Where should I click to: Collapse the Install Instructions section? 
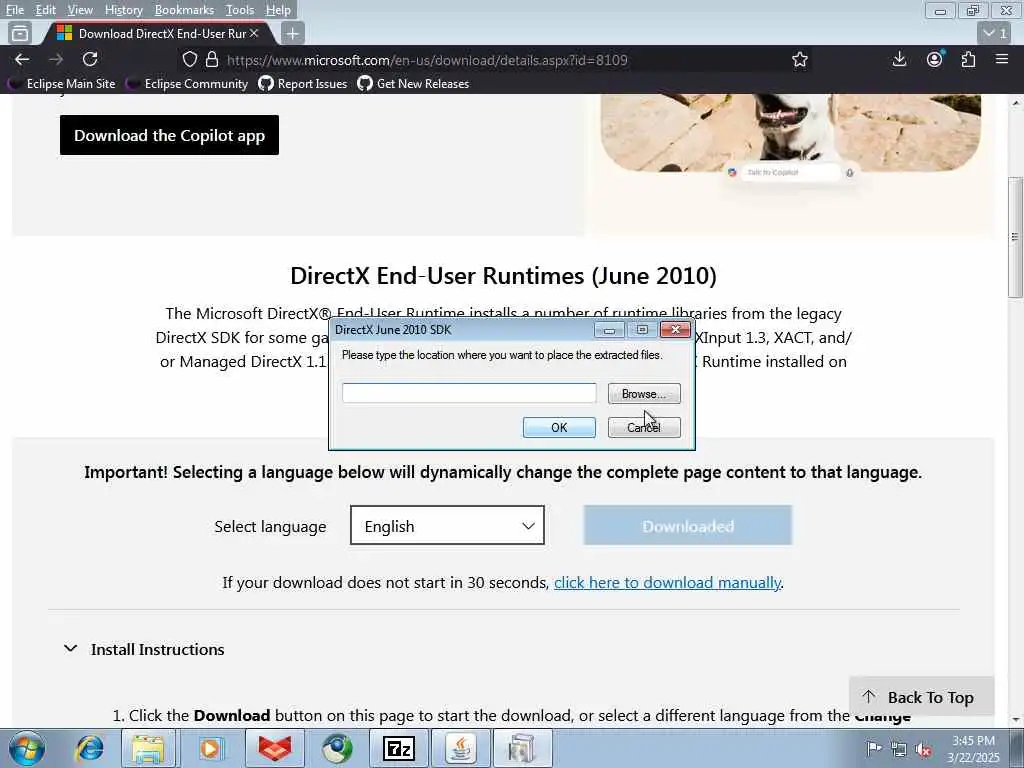[x=144, y=649]
